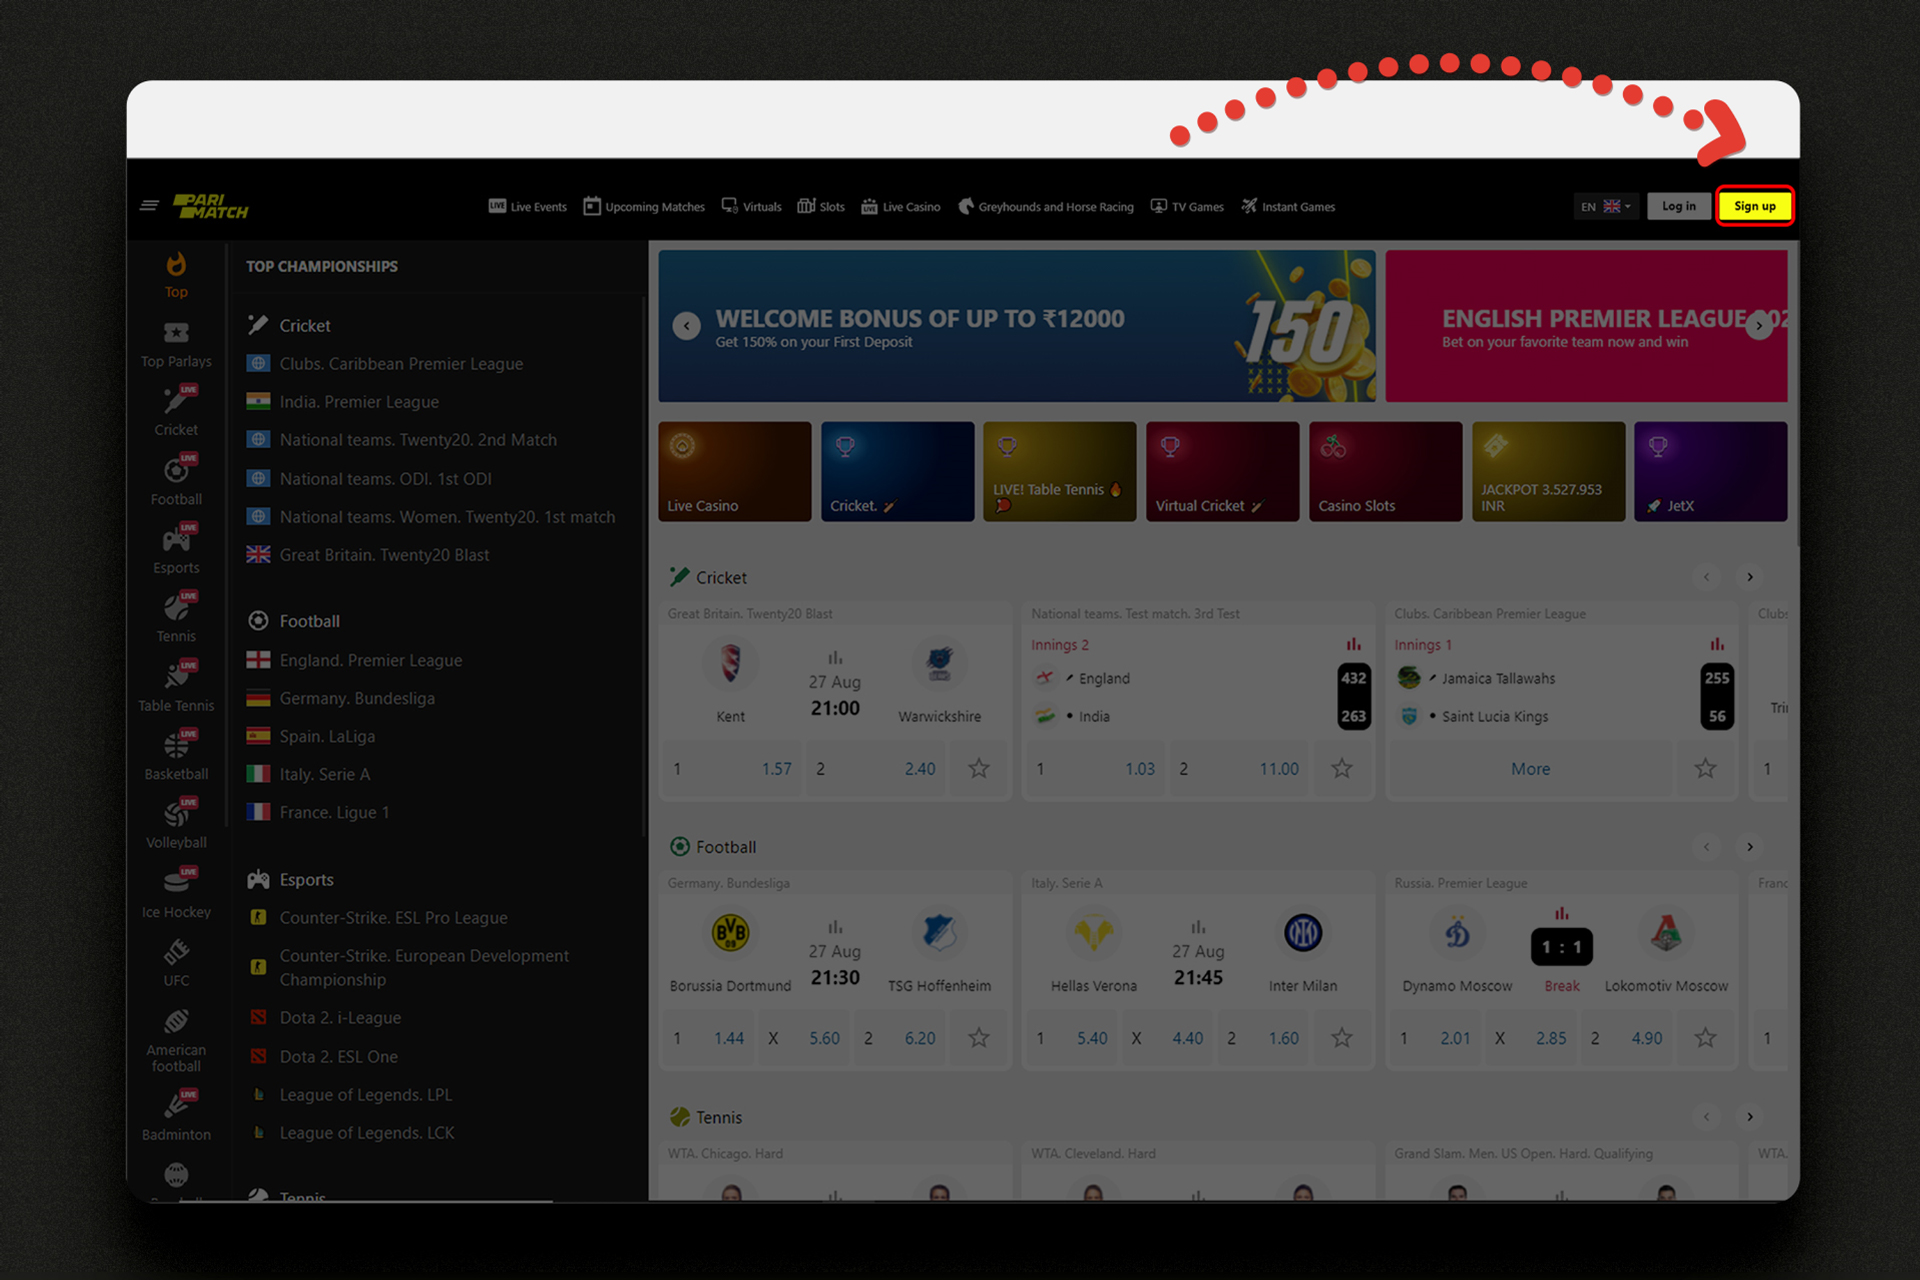The image size is (1920, 1280).
Task: Open the LIVE! Table Tennis tile
Action: tap(1060, 471)
